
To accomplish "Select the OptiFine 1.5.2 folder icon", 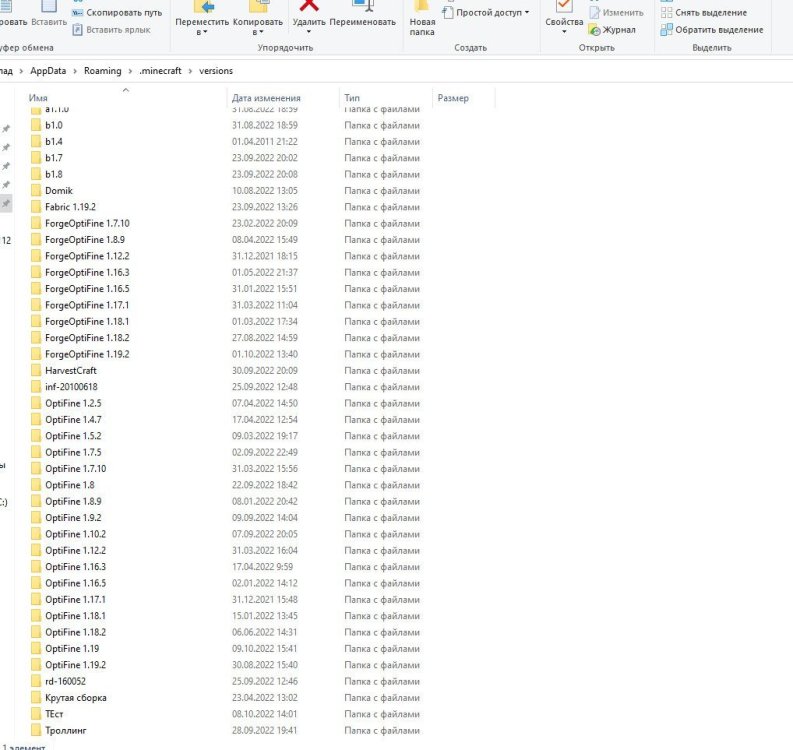I will 36,436.
